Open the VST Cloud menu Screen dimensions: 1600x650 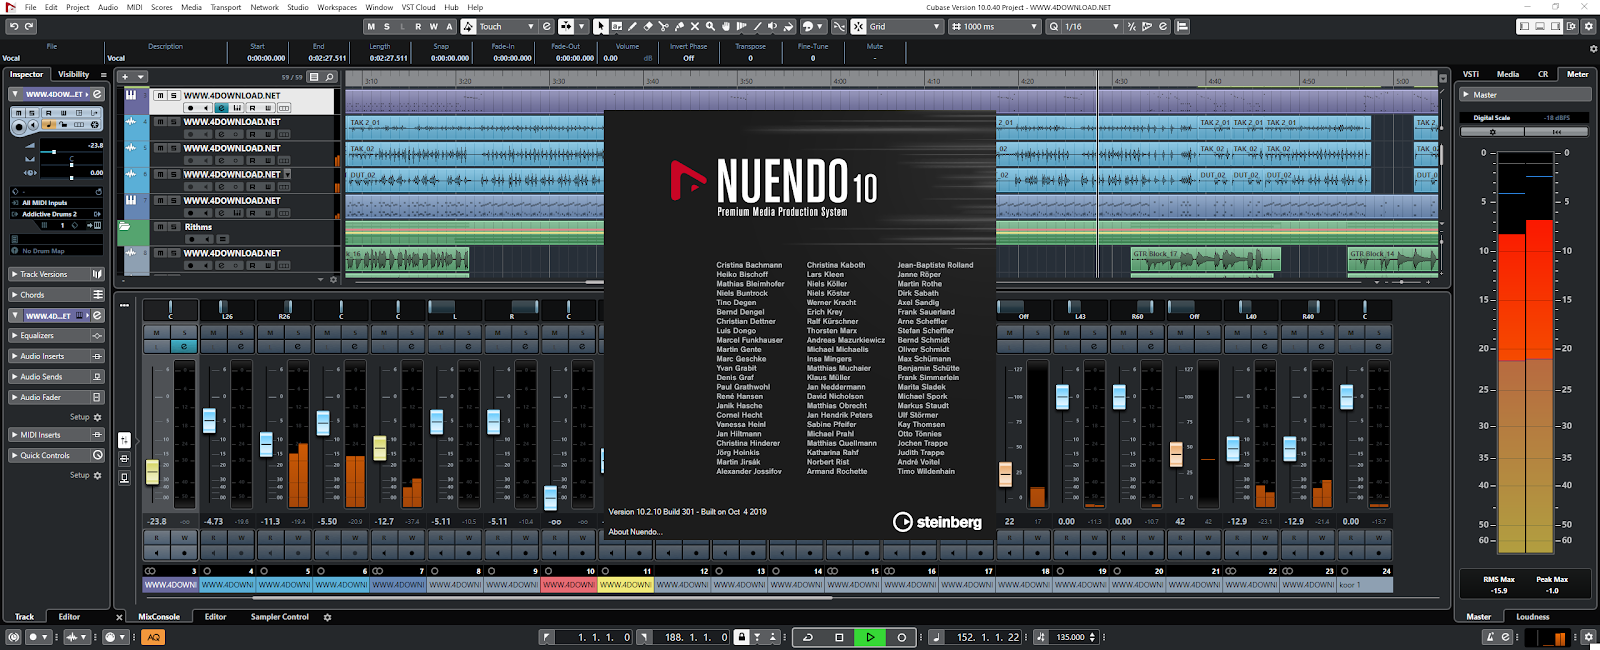tap(418, 7)
